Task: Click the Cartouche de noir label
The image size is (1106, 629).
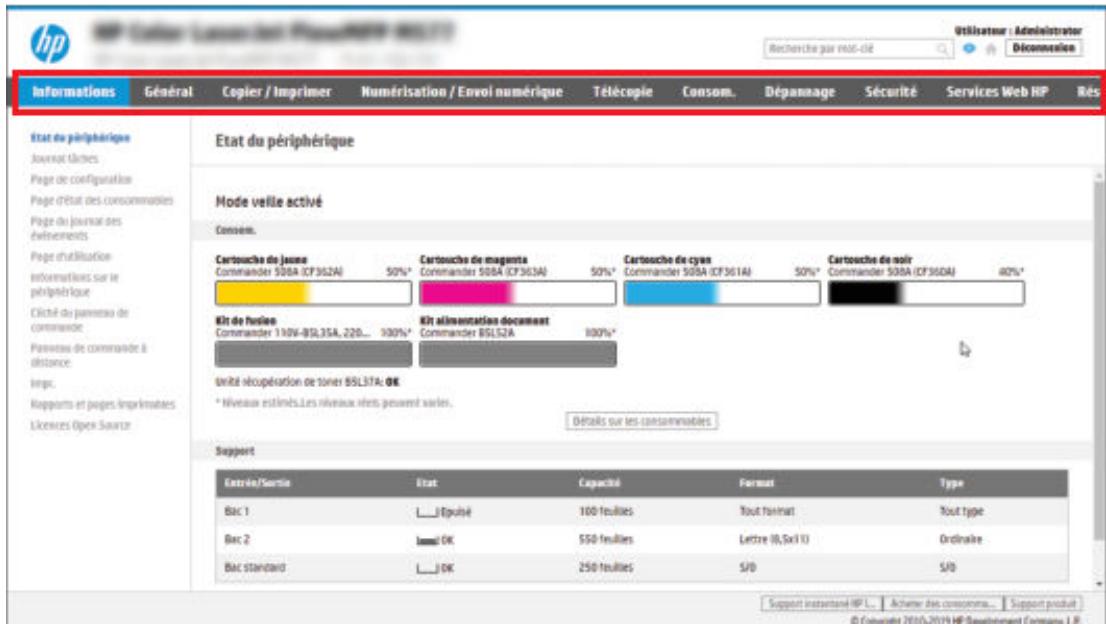Action: click(870, 259)
